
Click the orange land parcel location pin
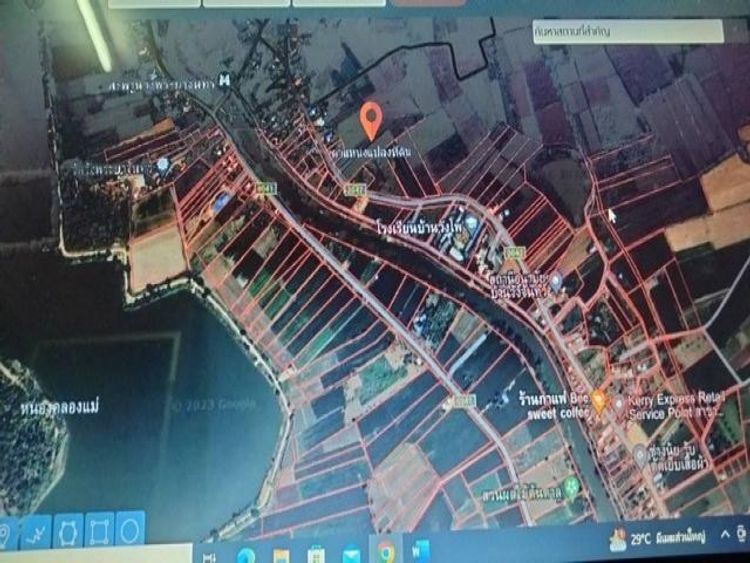point(371,119)
